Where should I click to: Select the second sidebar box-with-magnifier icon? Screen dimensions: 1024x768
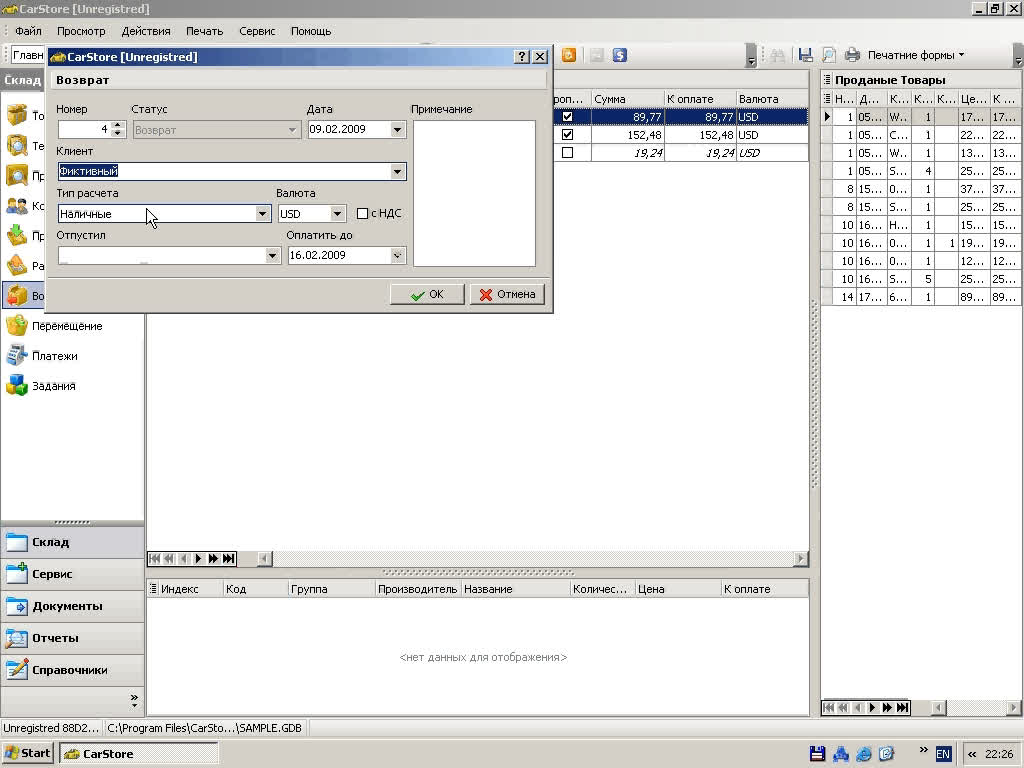coord(17,145)
